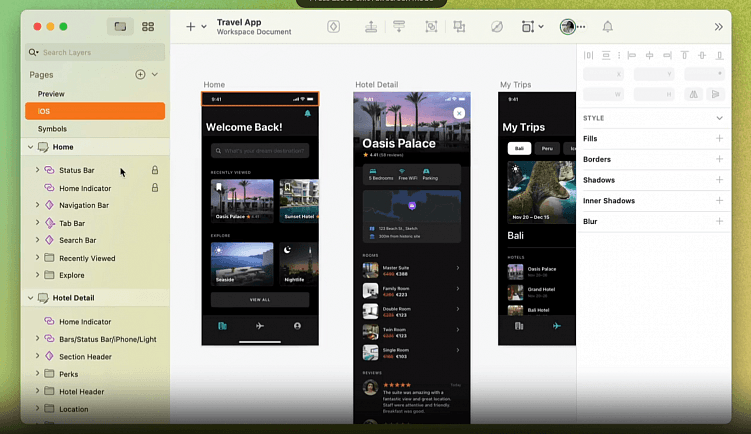The width and height of the screenshot is (751, 434).
Task: Click align left edges icon in inspector
Action: click(x=632, y=56)
